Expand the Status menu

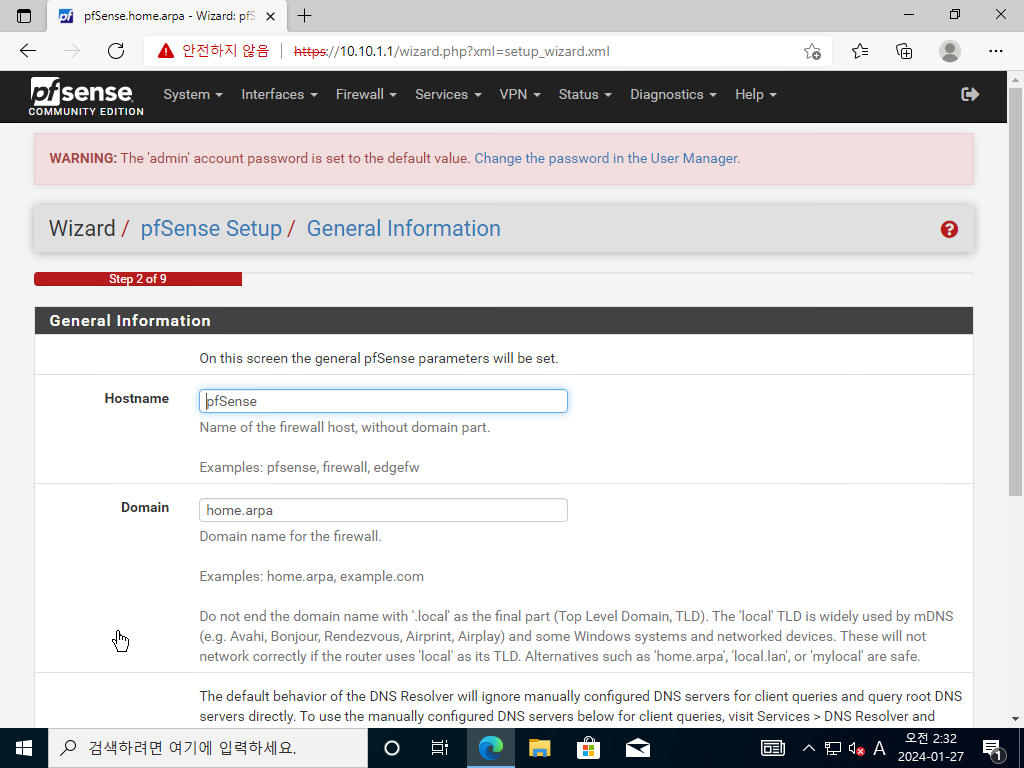point(584,95)
